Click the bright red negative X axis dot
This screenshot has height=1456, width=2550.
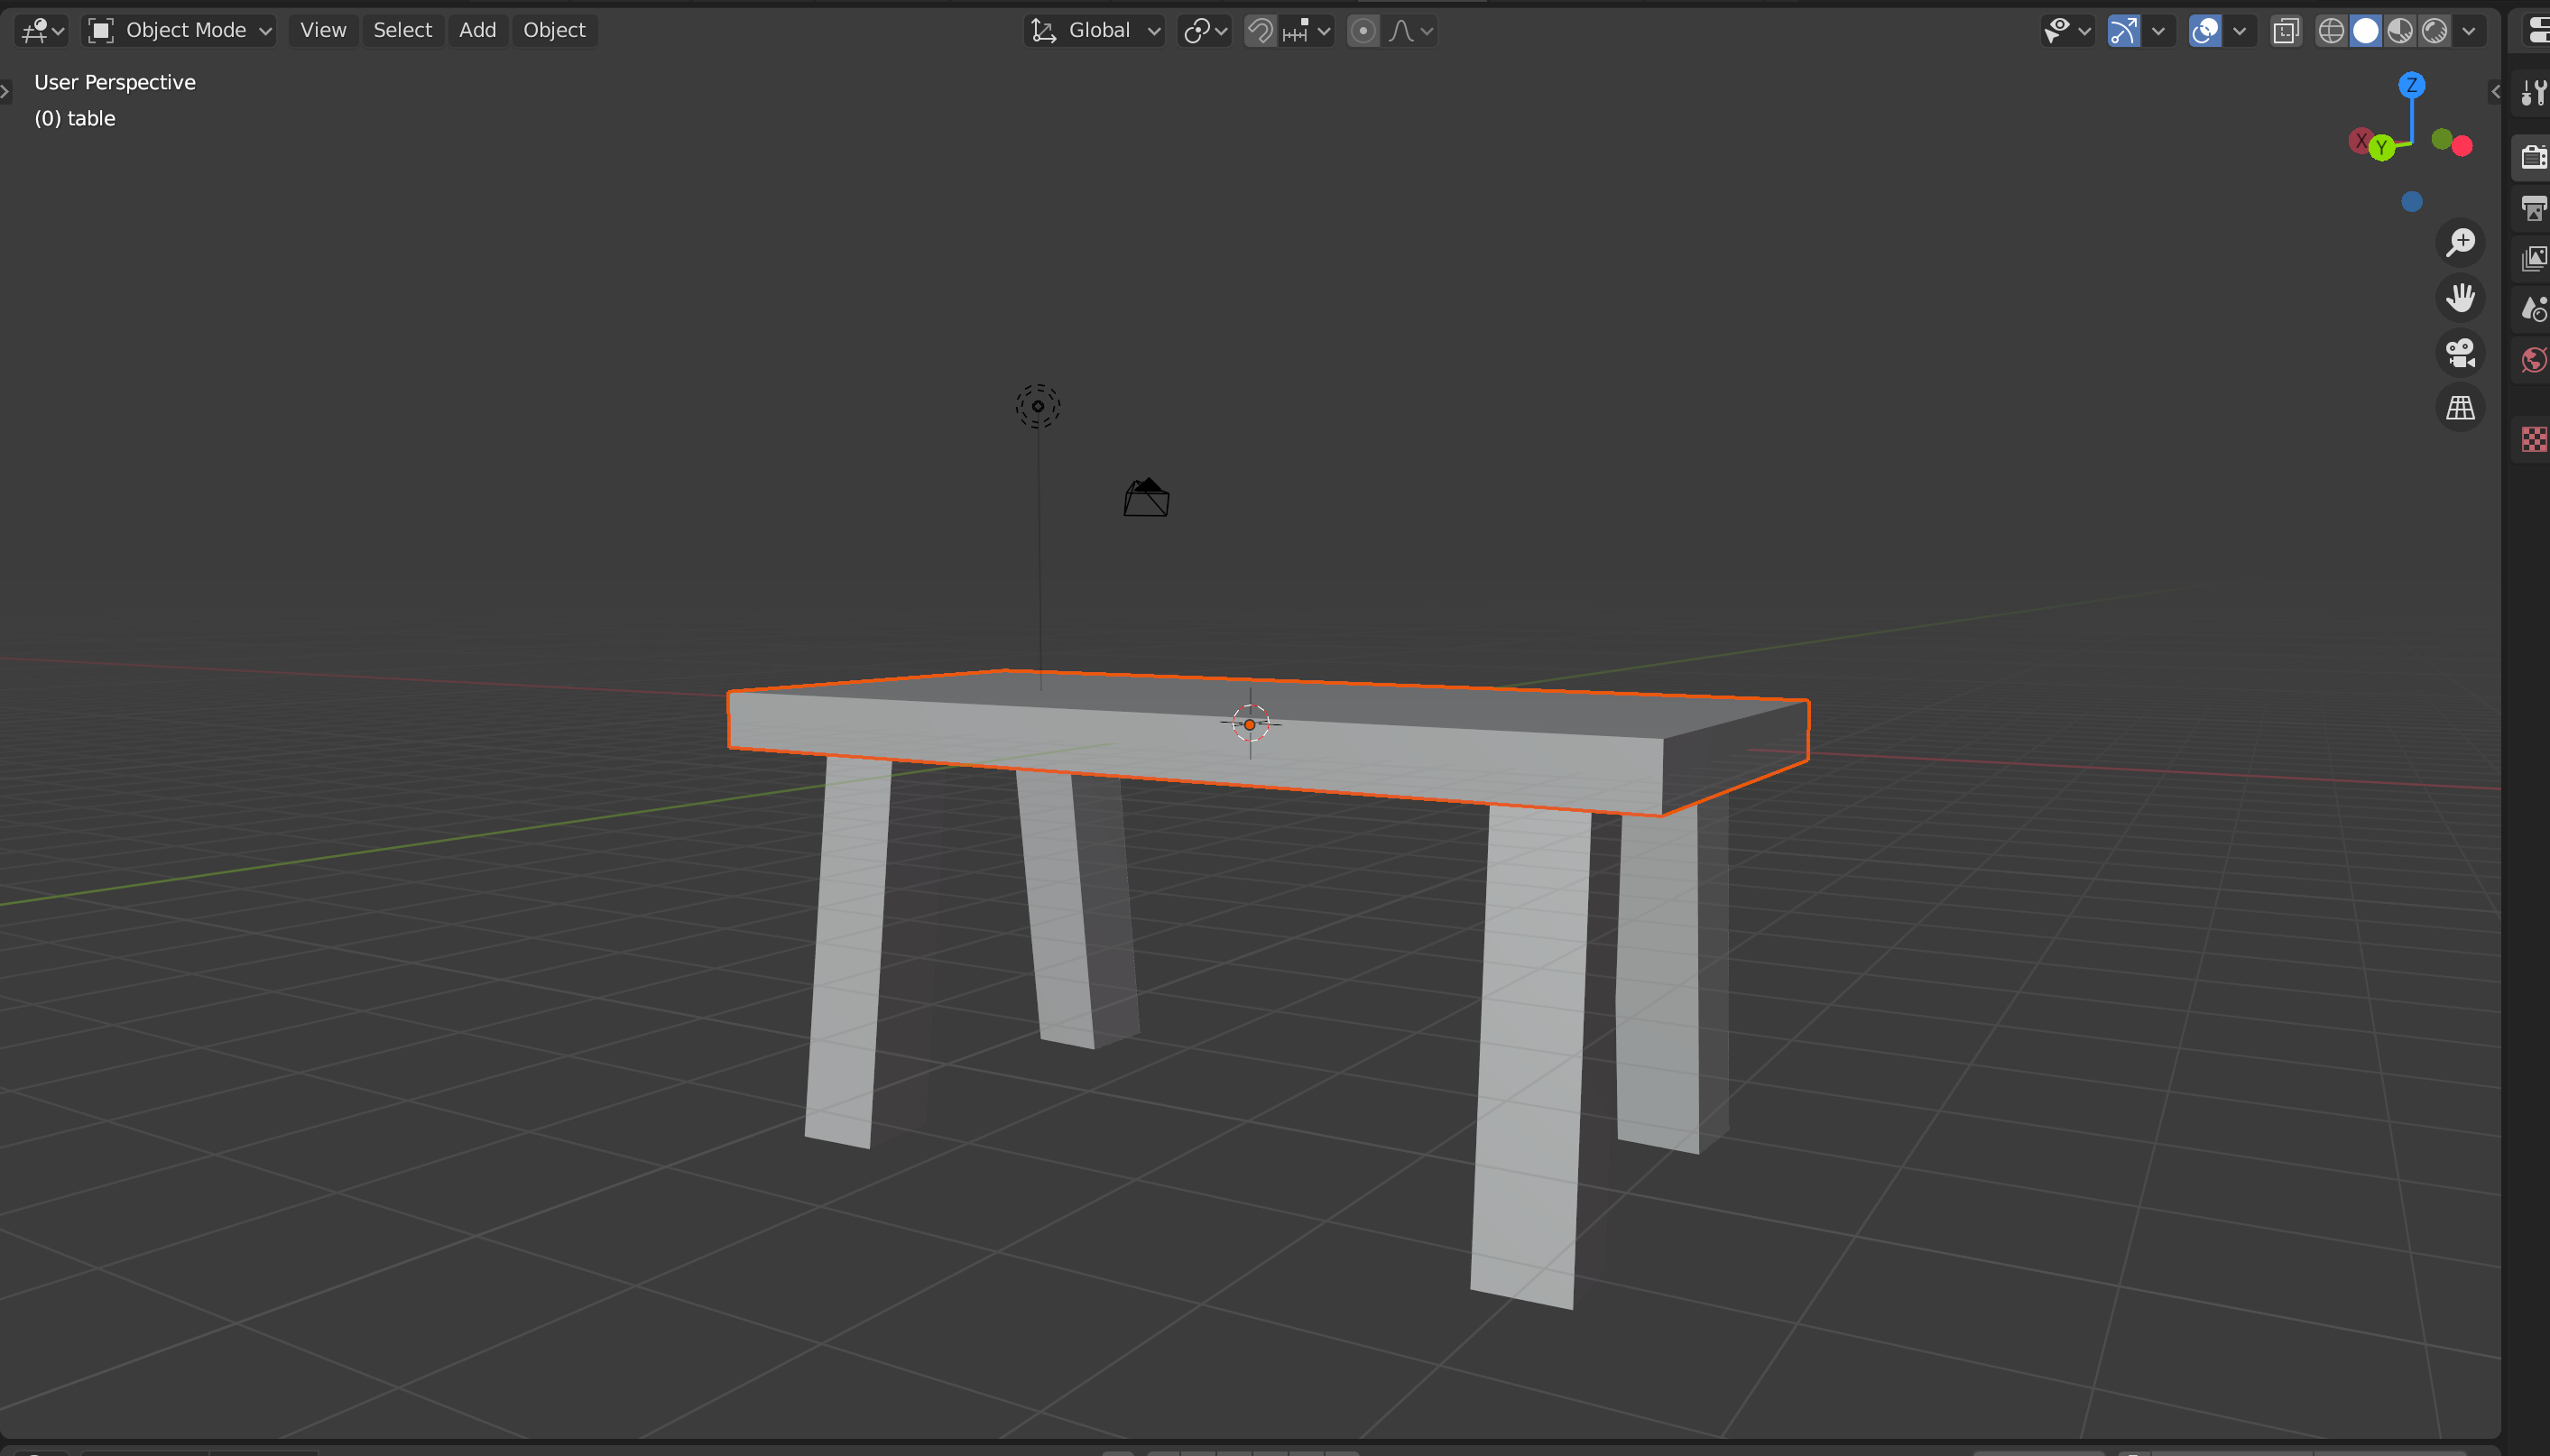click(x=2462, y=146)
